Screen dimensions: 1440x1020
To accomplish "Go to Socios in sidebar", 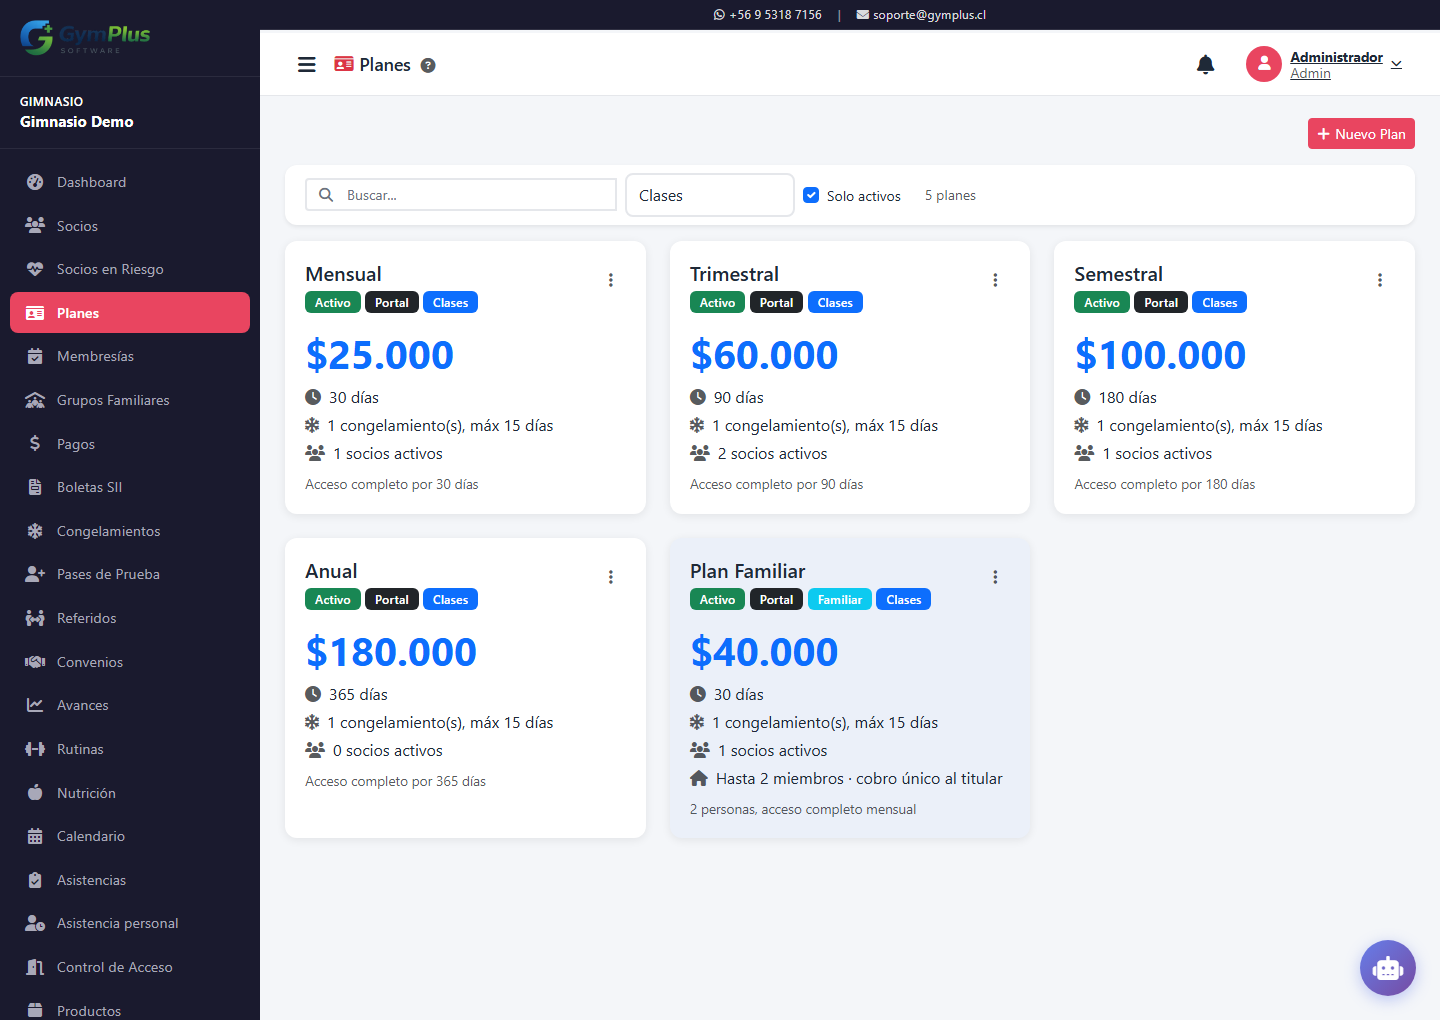I will click(130, 226).
